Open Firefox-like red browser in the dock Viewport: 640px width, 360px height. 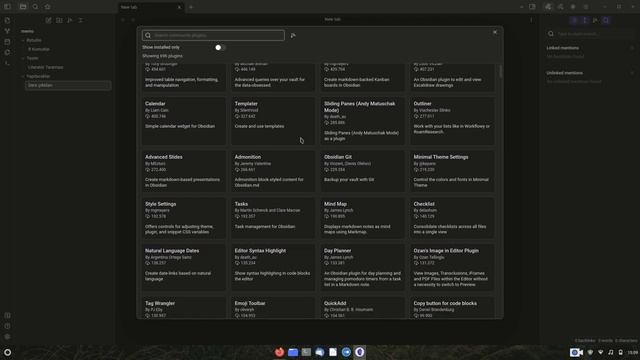point(279,352)
